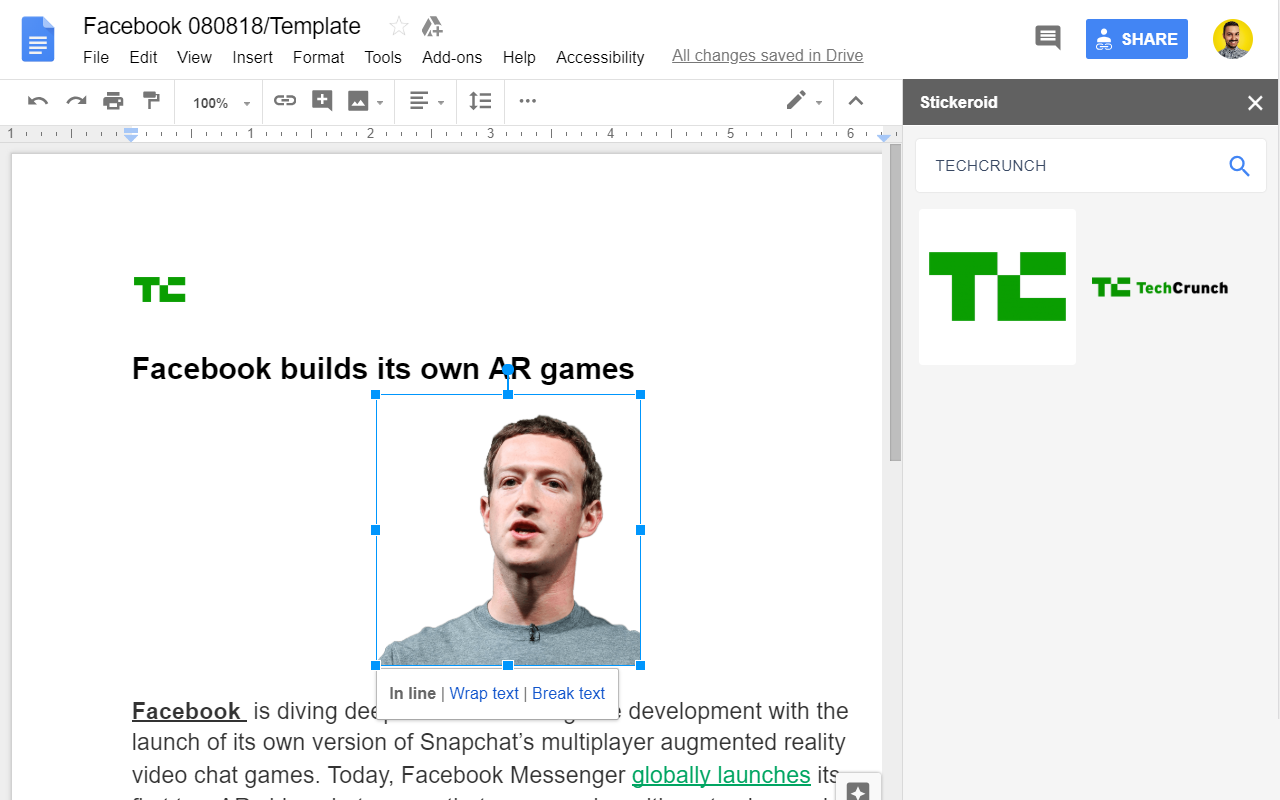This screenshot has width=1280, height=800.
Task: Run the Stickeroid search with the magnifier icon
Action: (x=1239, y=166)
